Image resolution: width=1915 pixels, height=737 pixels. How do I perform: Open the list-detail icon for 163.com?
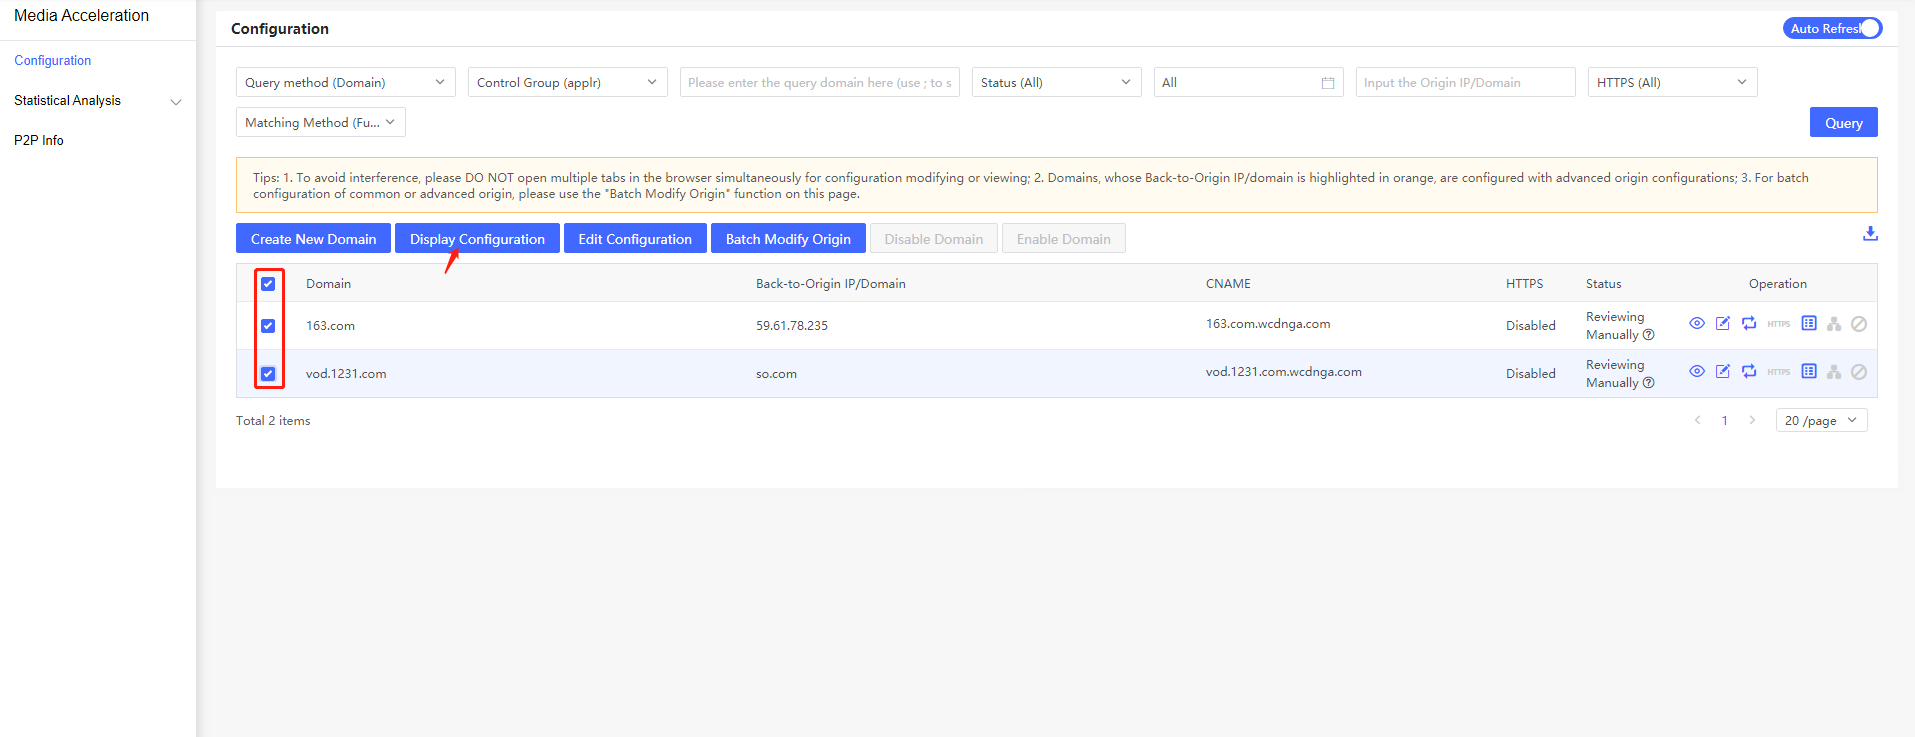[1809, 323]
